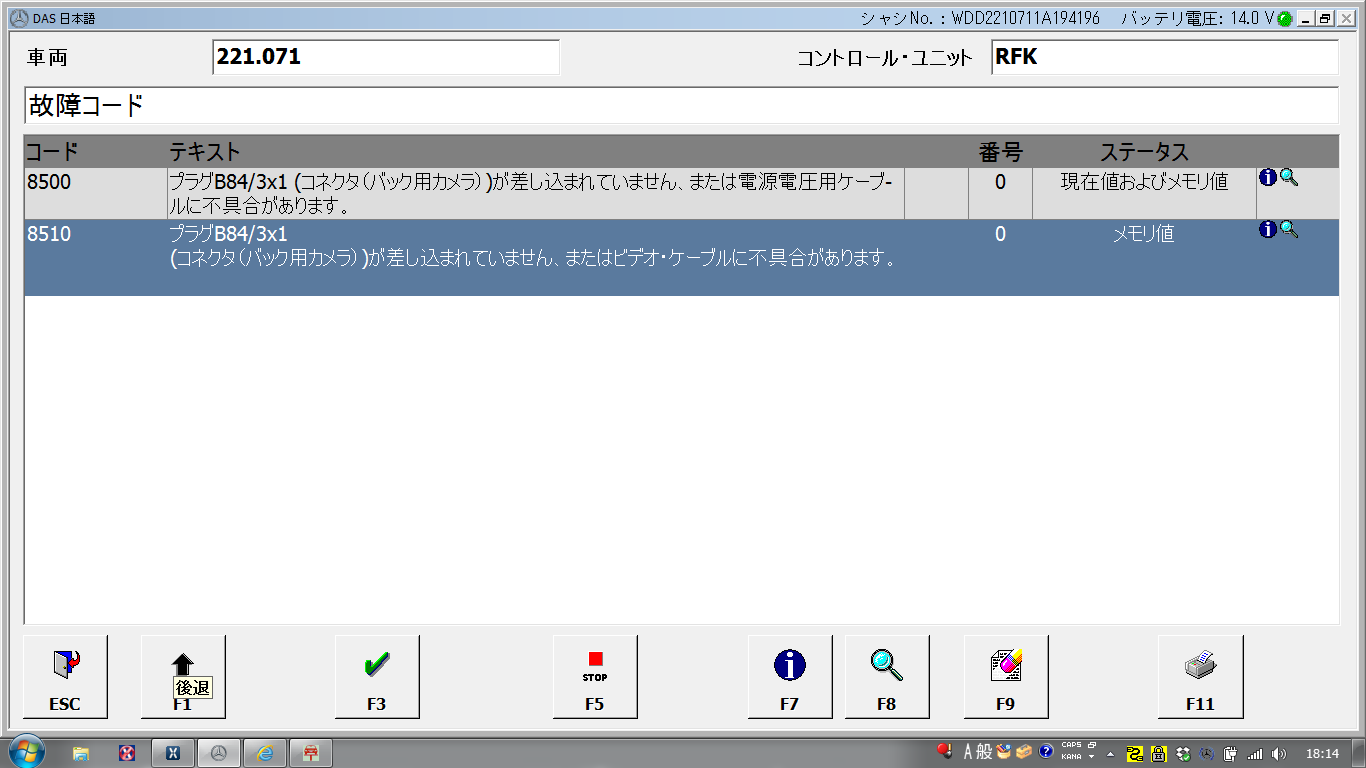Click the テキスト column header
1366x768 pixels.
pos(205,152)
